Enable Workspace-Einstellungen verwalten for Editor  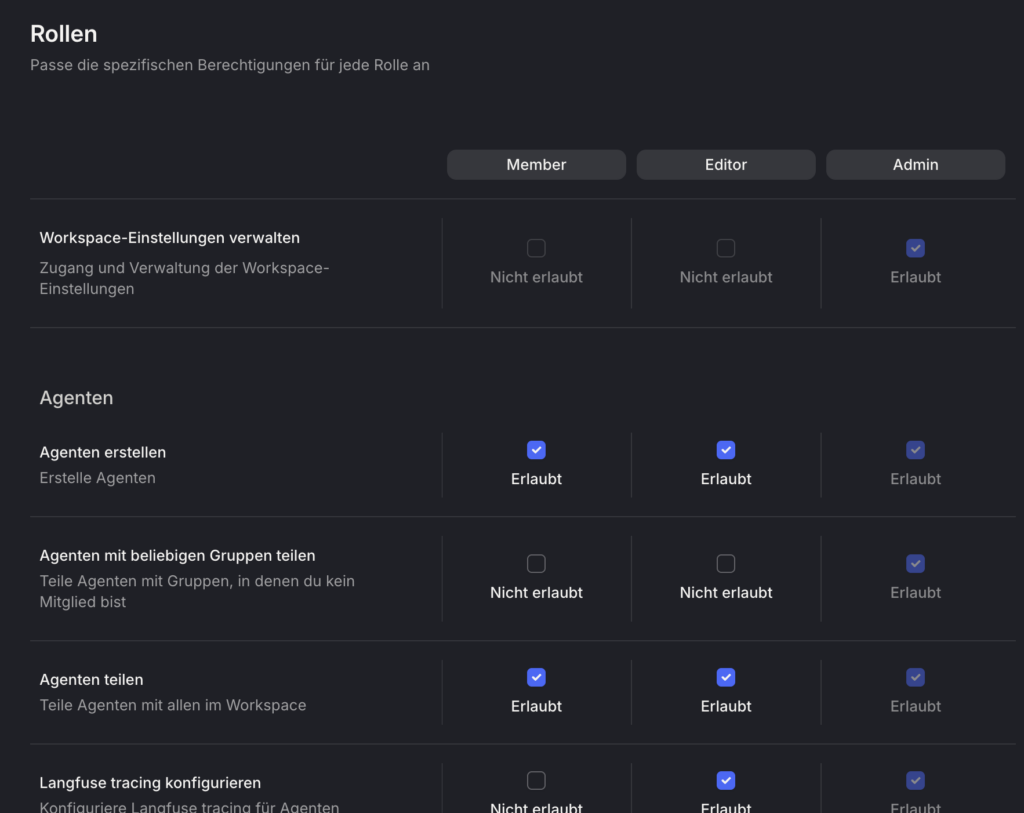pyautogui.click(x=726, y=248)
